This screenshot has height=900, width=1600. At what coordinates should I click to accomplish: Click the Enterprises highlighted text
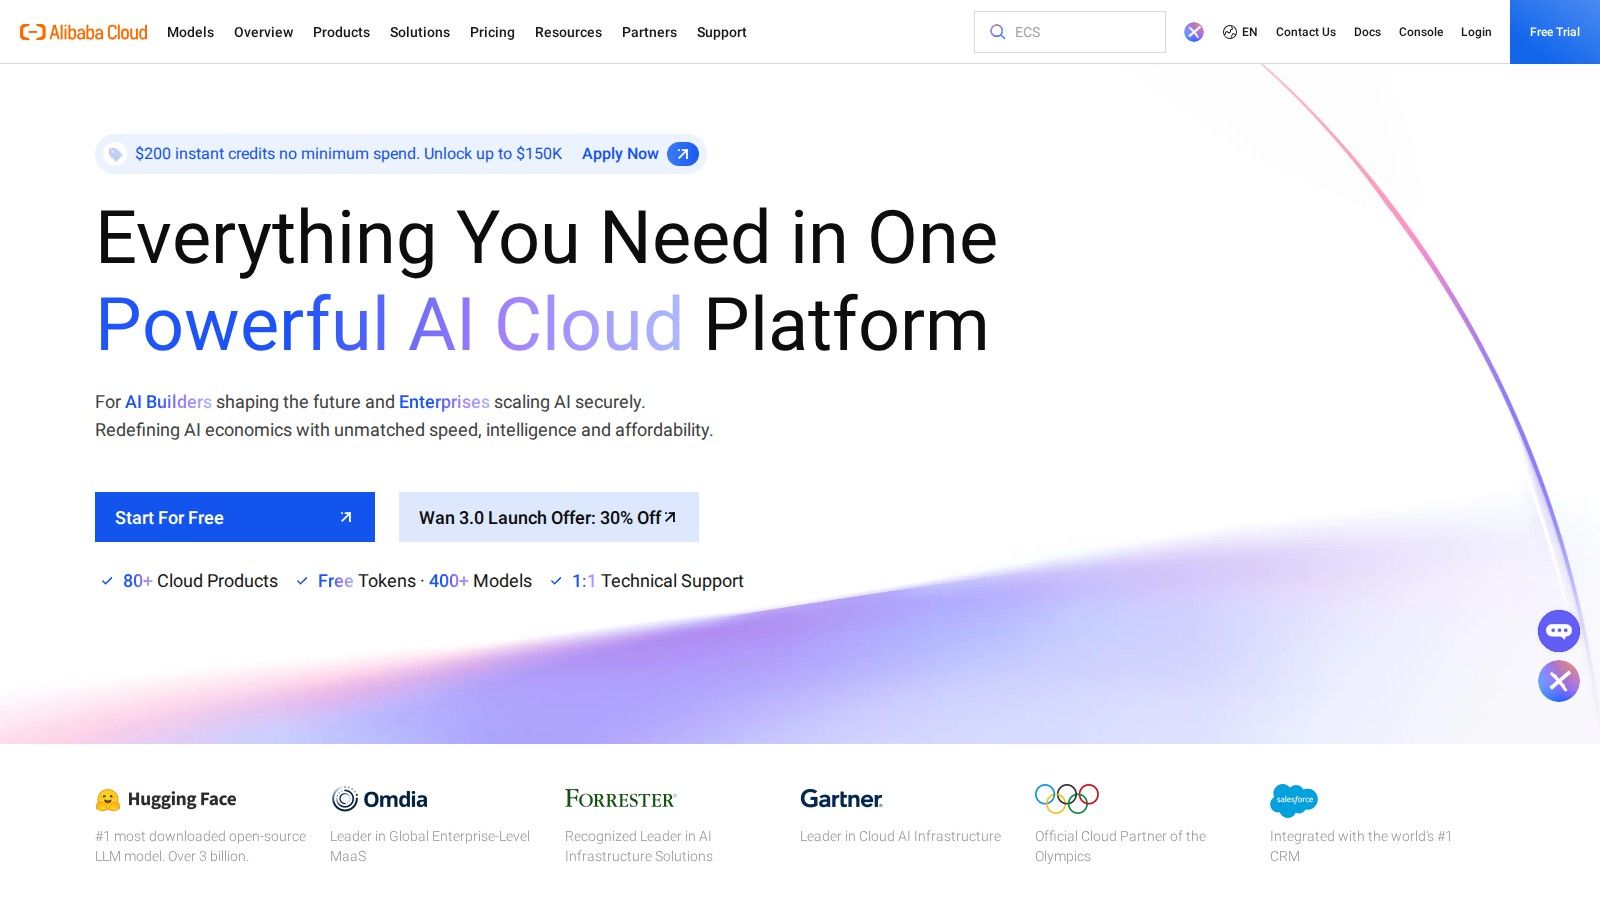click(444, 402)
